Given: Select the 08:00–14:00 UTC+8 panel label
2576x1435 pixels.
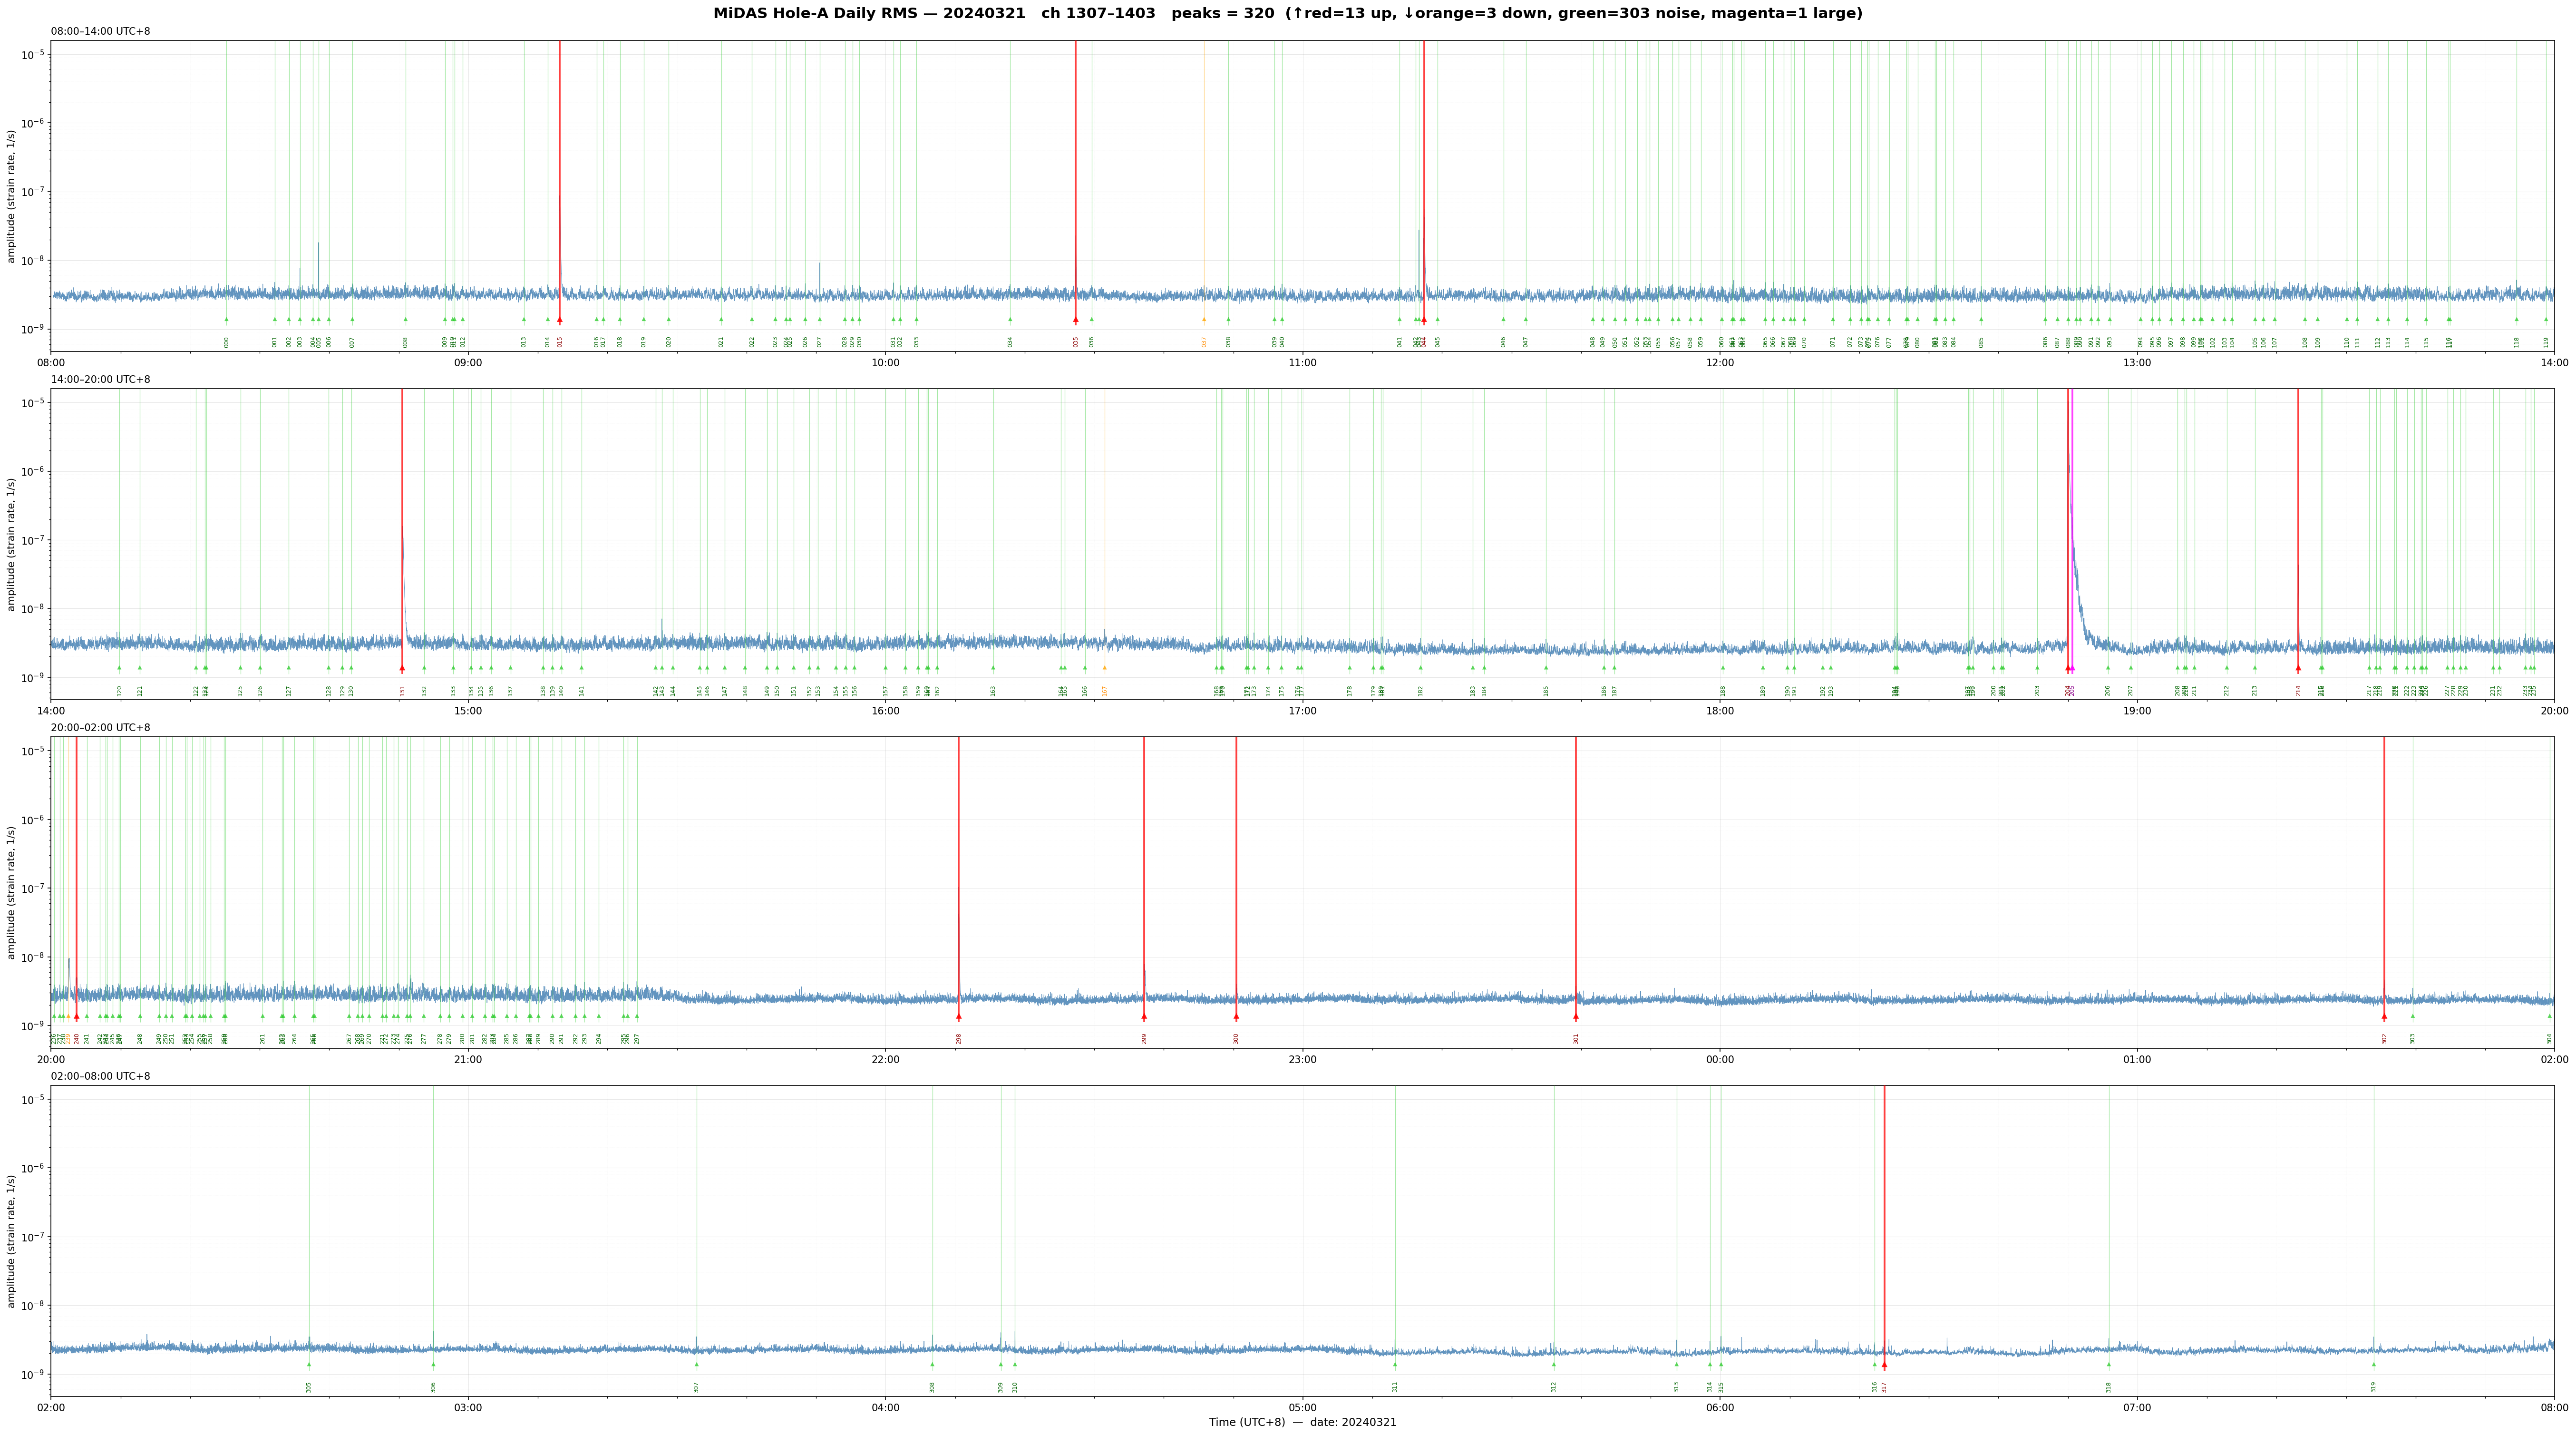Looking at the screenshot, I should pos(101,32).
